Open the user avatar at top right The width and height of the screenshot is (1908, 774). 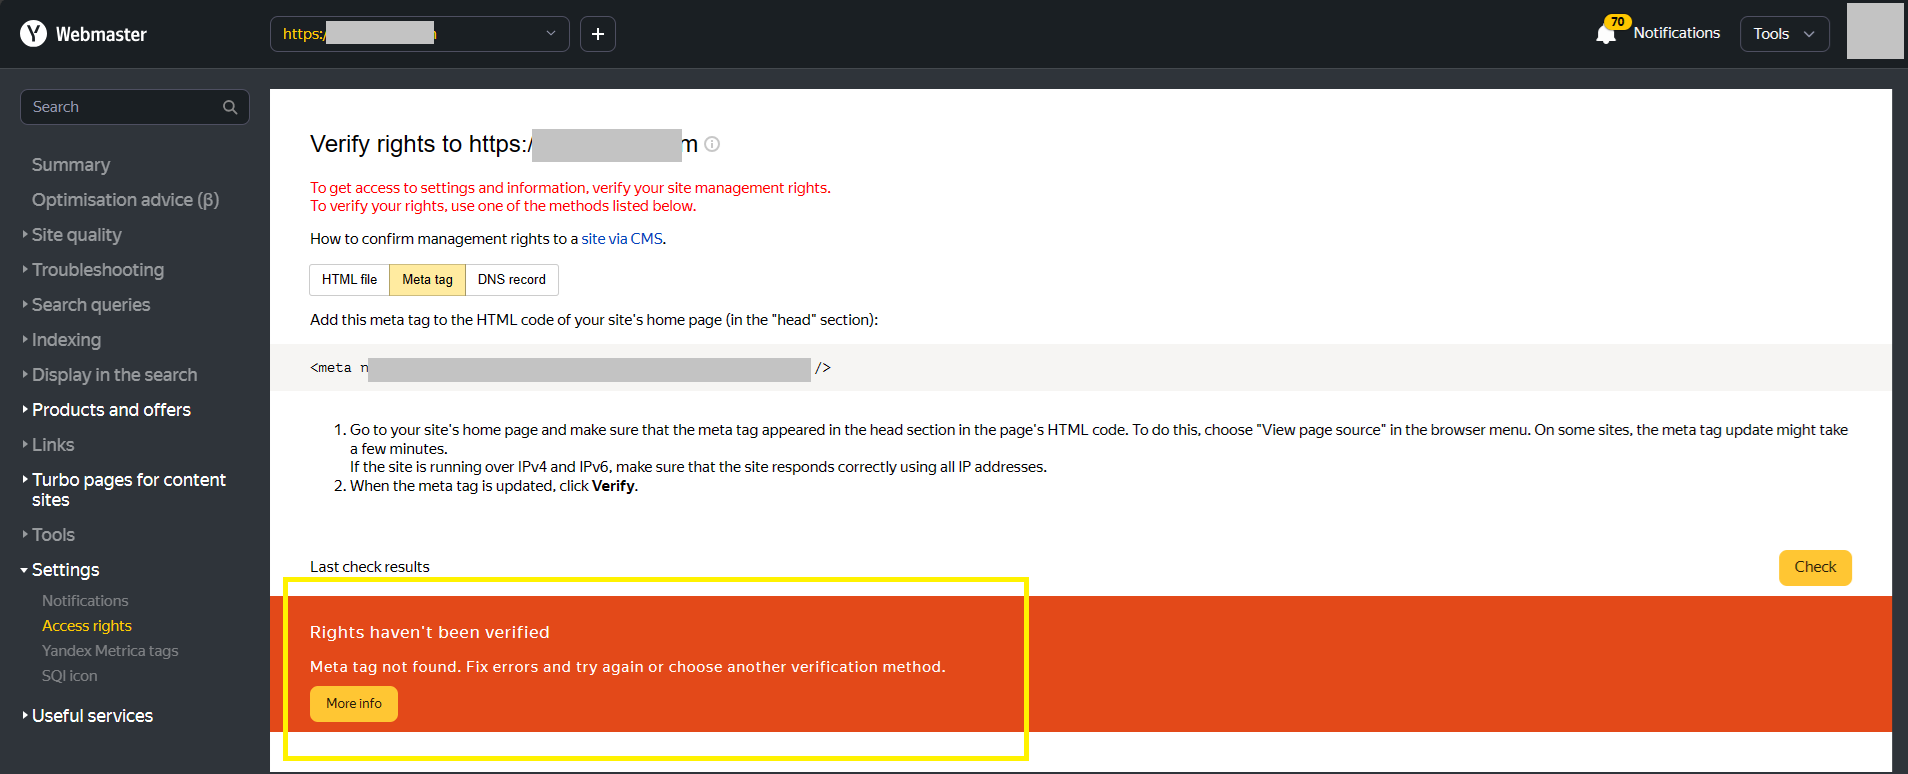pos(1875,31)
